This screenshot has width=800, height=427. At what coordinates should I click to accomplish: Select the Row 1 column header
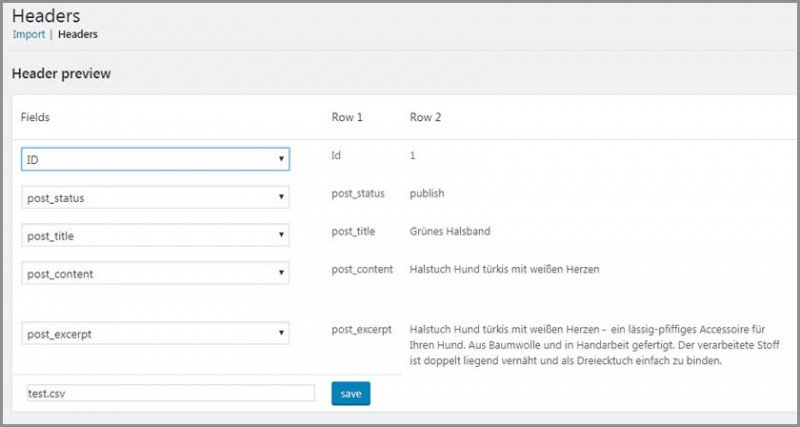(x=346, y=117)
